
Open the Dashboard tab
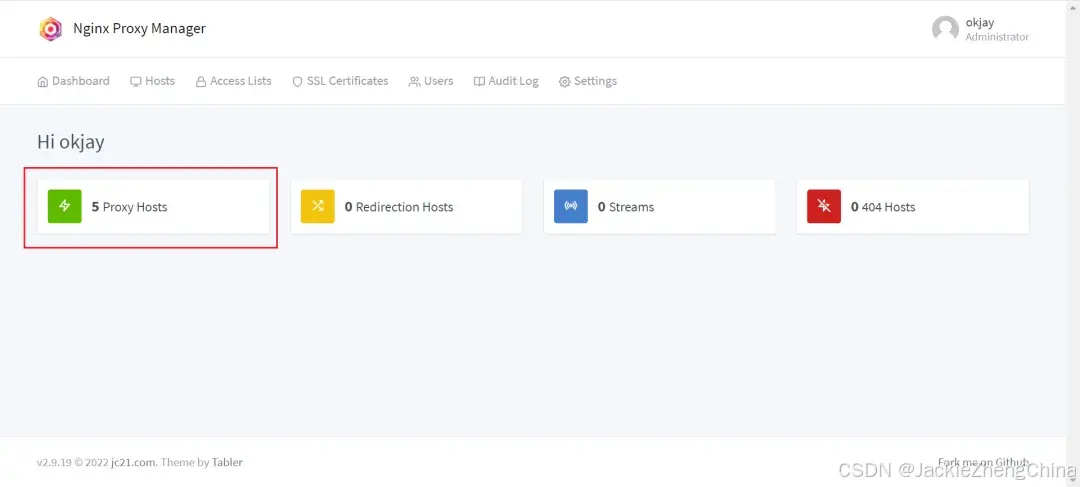(x=73, y=81)
